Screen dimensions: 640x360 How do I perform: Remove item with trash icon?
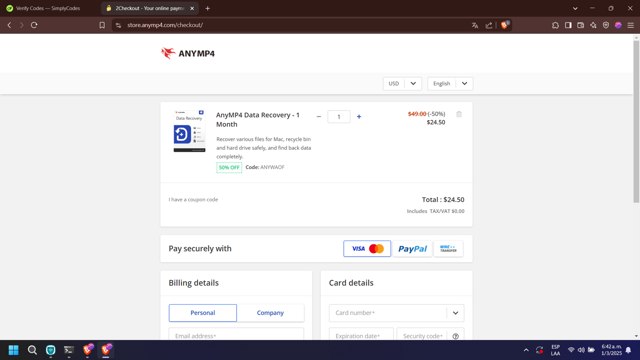(459, 114)
